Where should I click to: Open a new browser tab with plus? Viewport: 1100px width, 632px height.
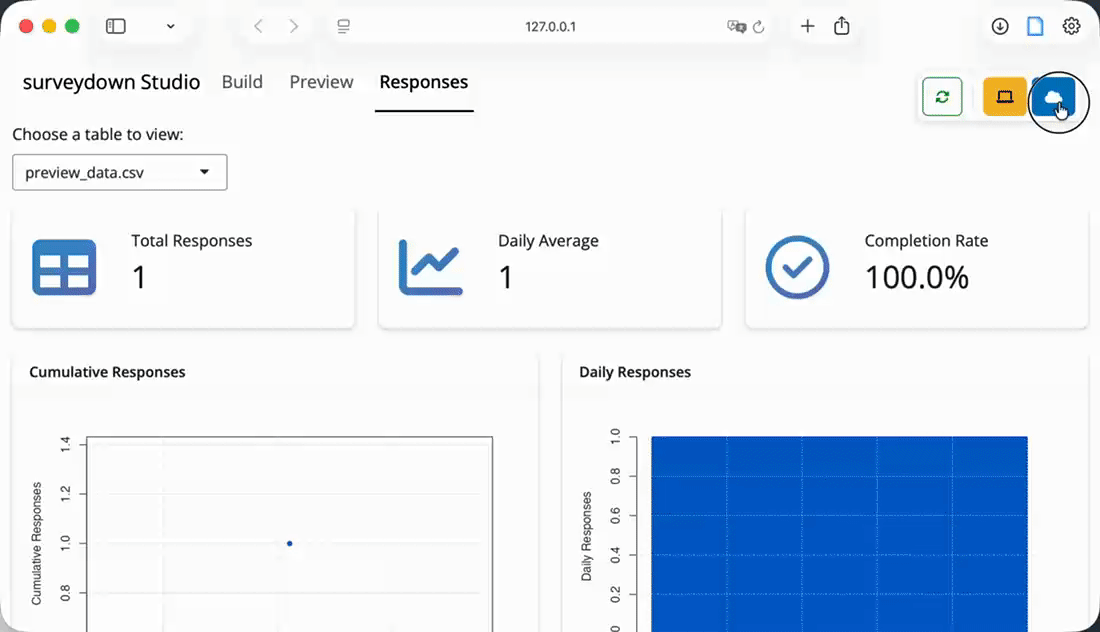808,27
